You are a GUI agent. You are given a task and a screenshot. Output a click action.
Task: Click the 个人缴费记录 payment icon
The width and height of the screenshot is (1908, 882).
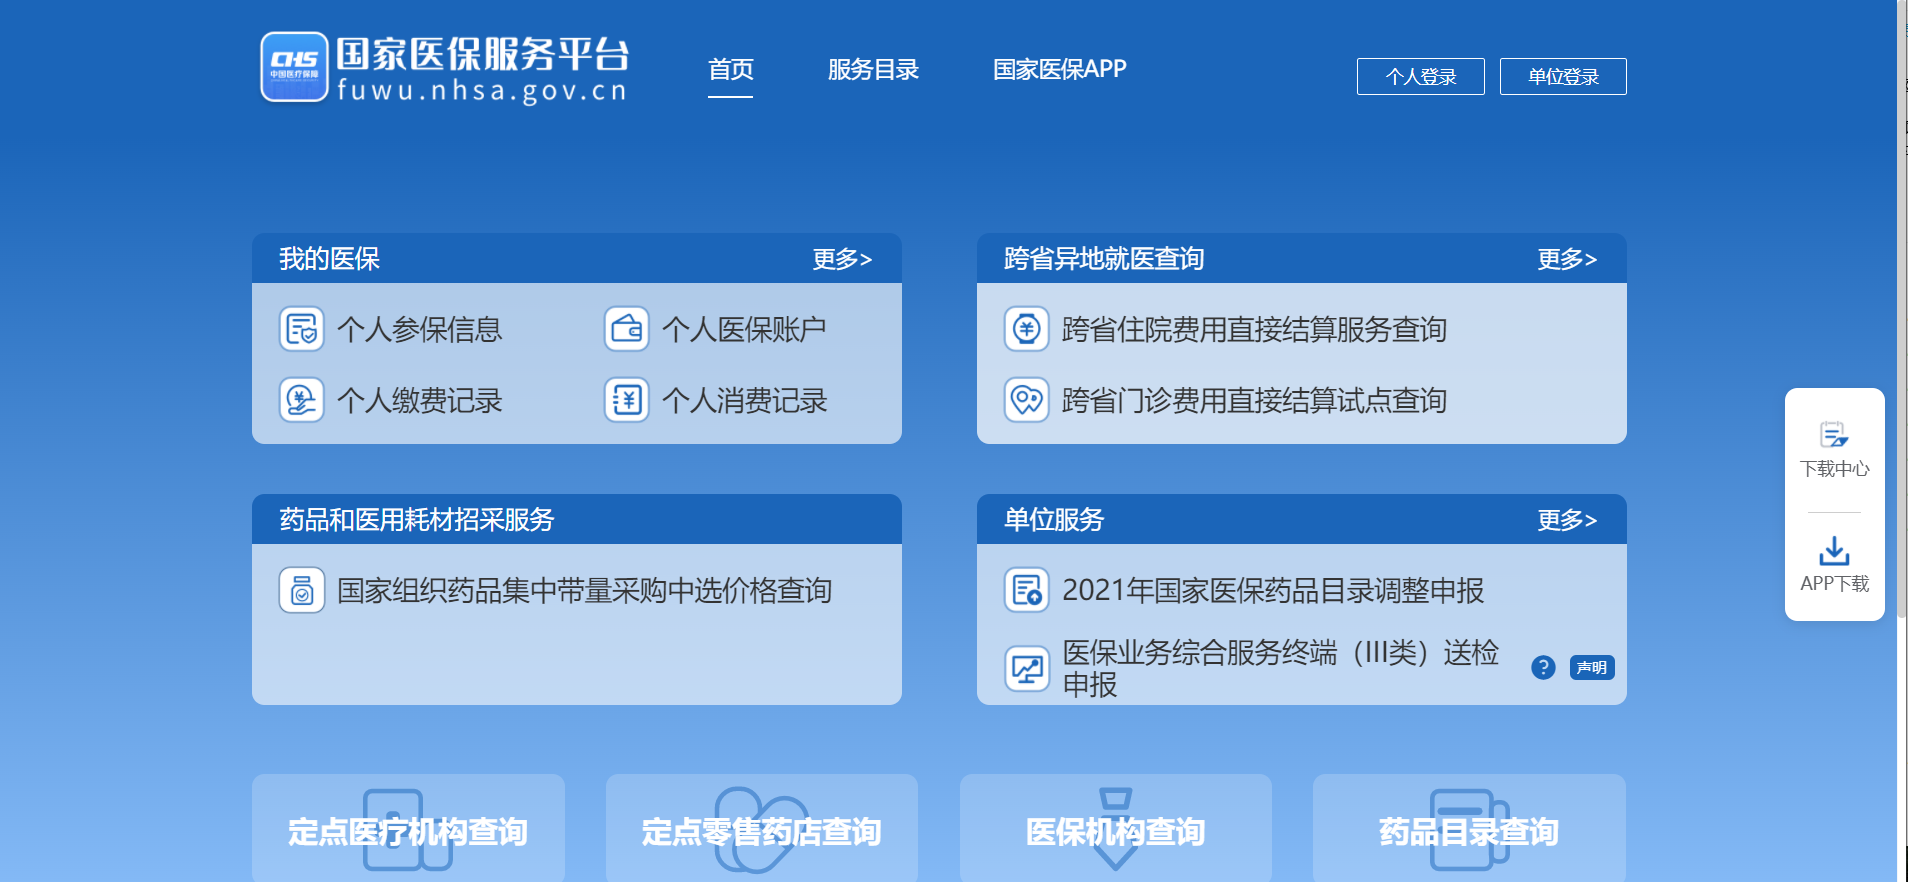301,400
